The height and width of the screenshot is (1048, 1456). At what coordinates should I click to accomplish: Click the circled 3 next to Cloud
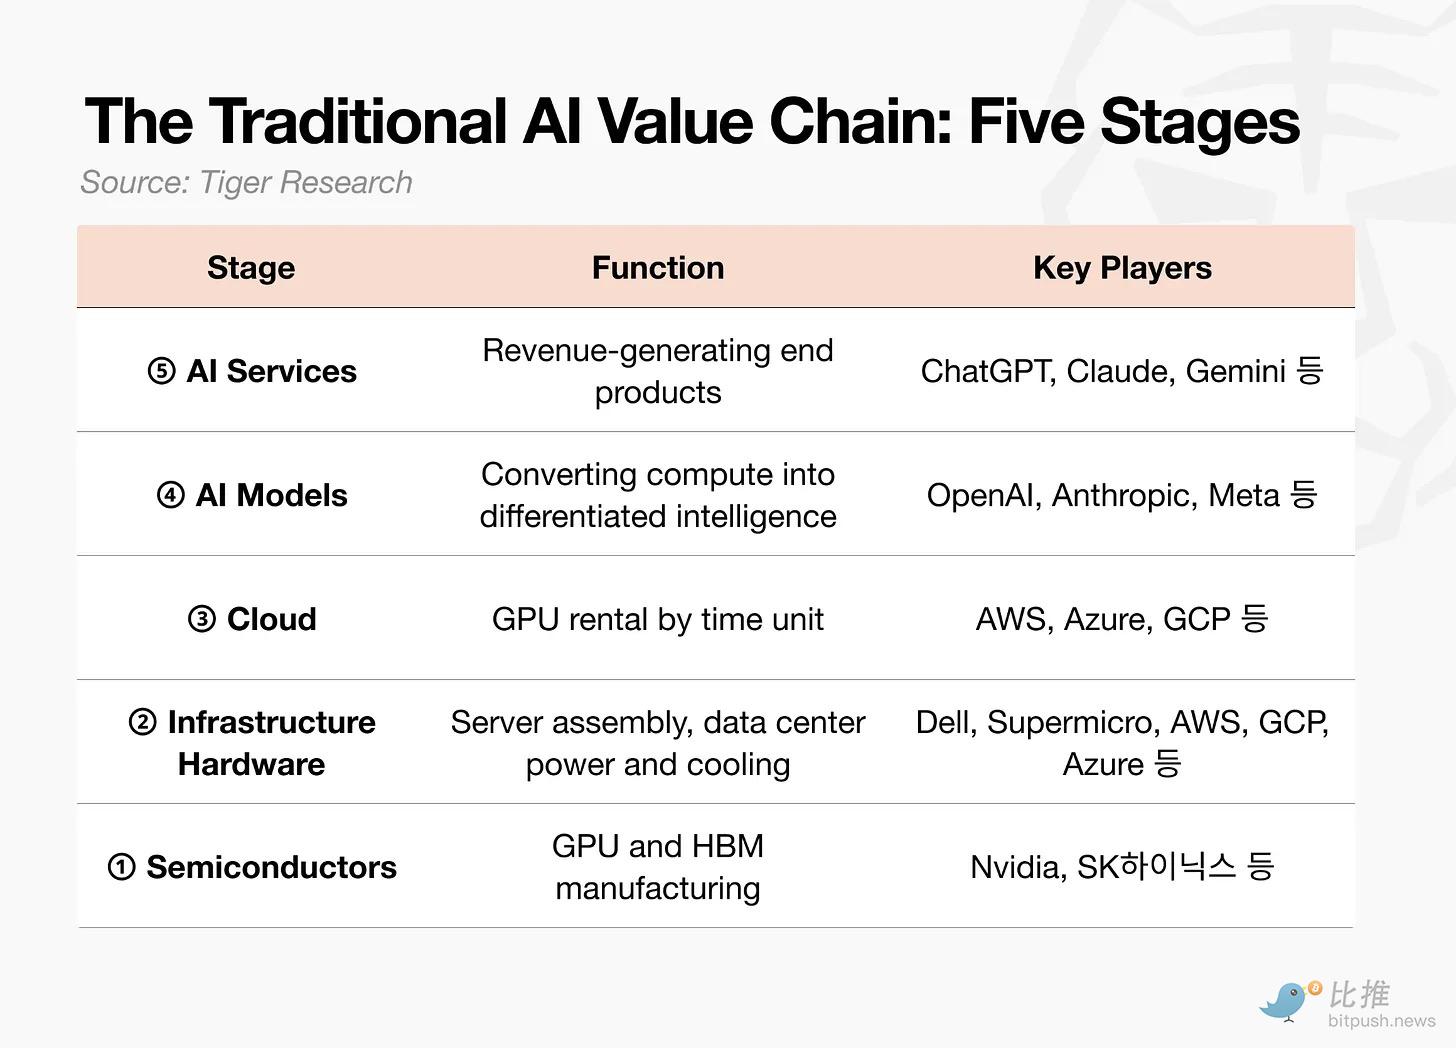pyautogui.click(x=202, y=620)
